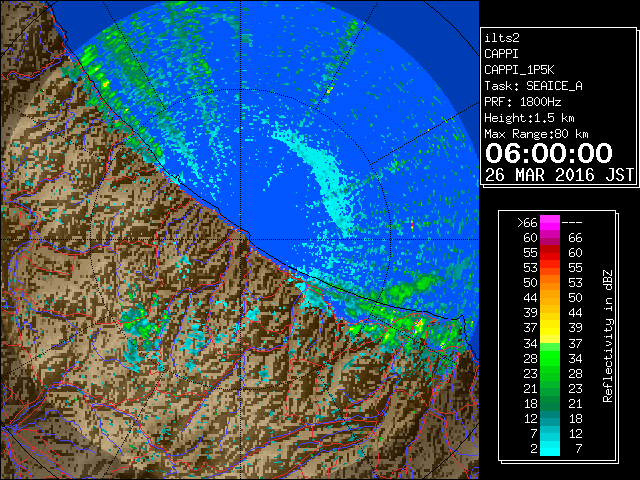640x480 pixels.
Task: Click the 'Height:1.5 km' label
Action: pos(529,118)
